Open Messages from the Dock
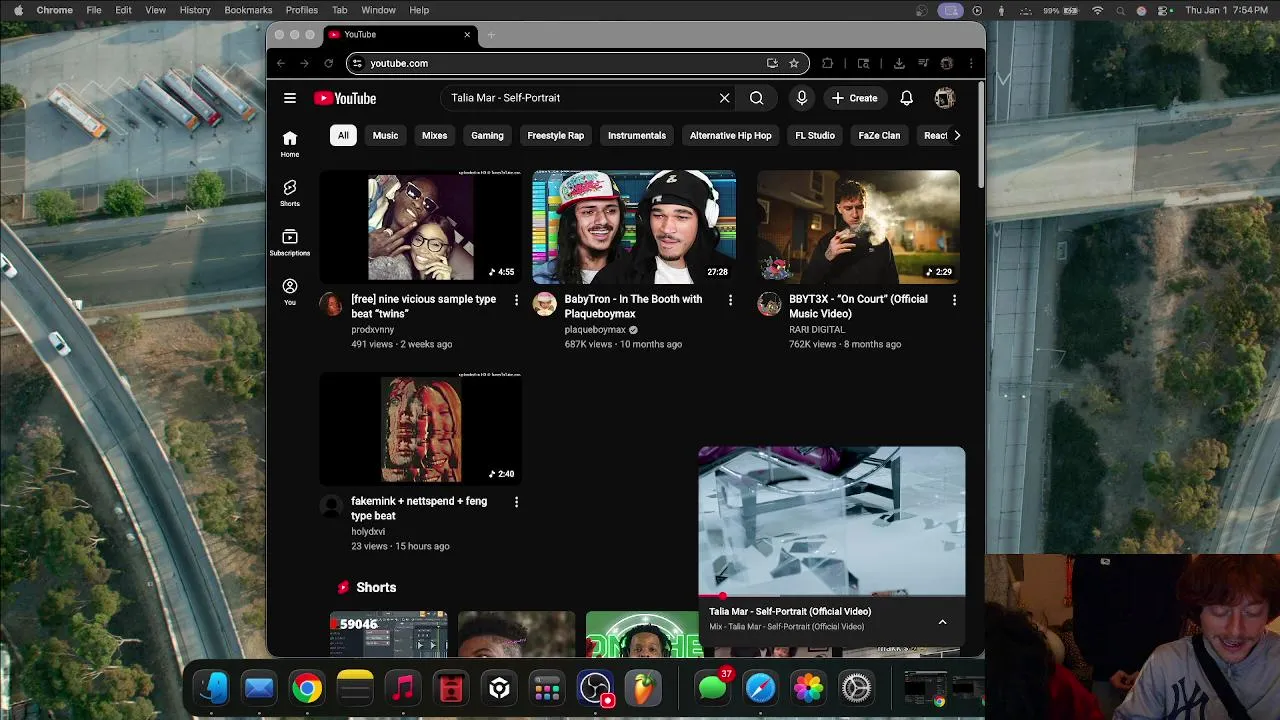 (x=712, y=688)
